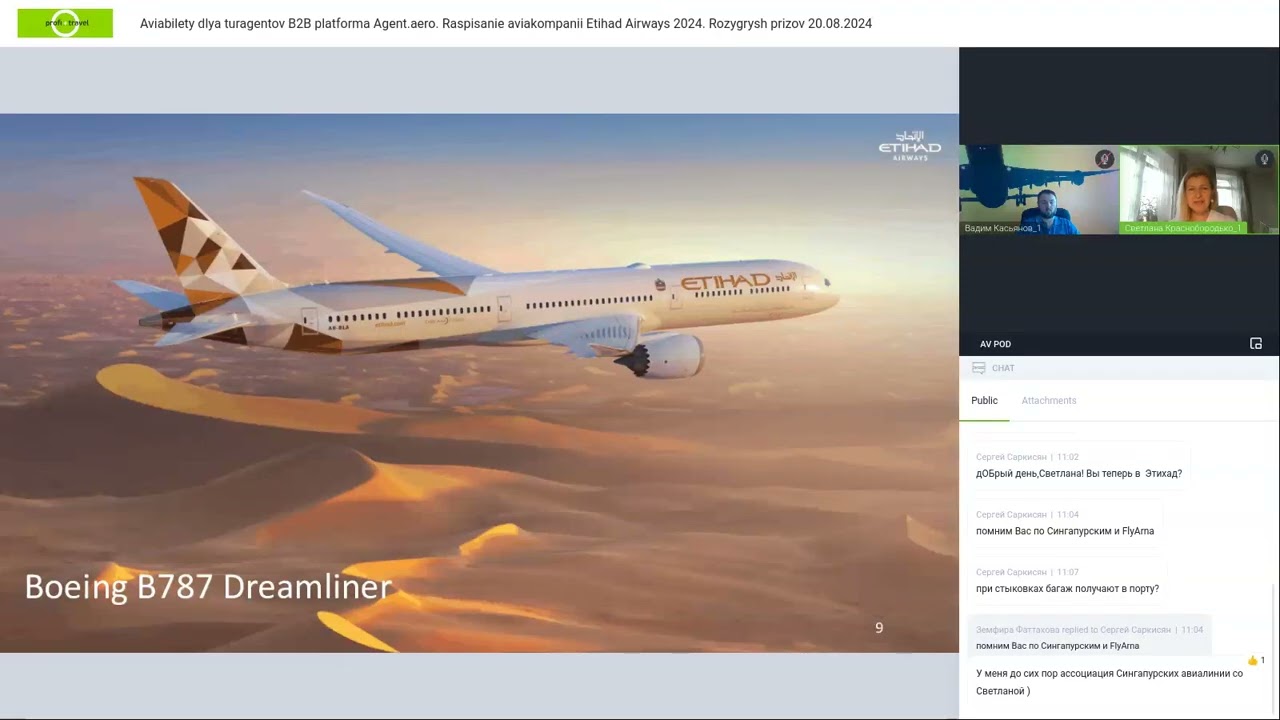Click the "Boeing B787 Dreamliner" slide caption
The image size is (1280, 720).
click(208, 586)
